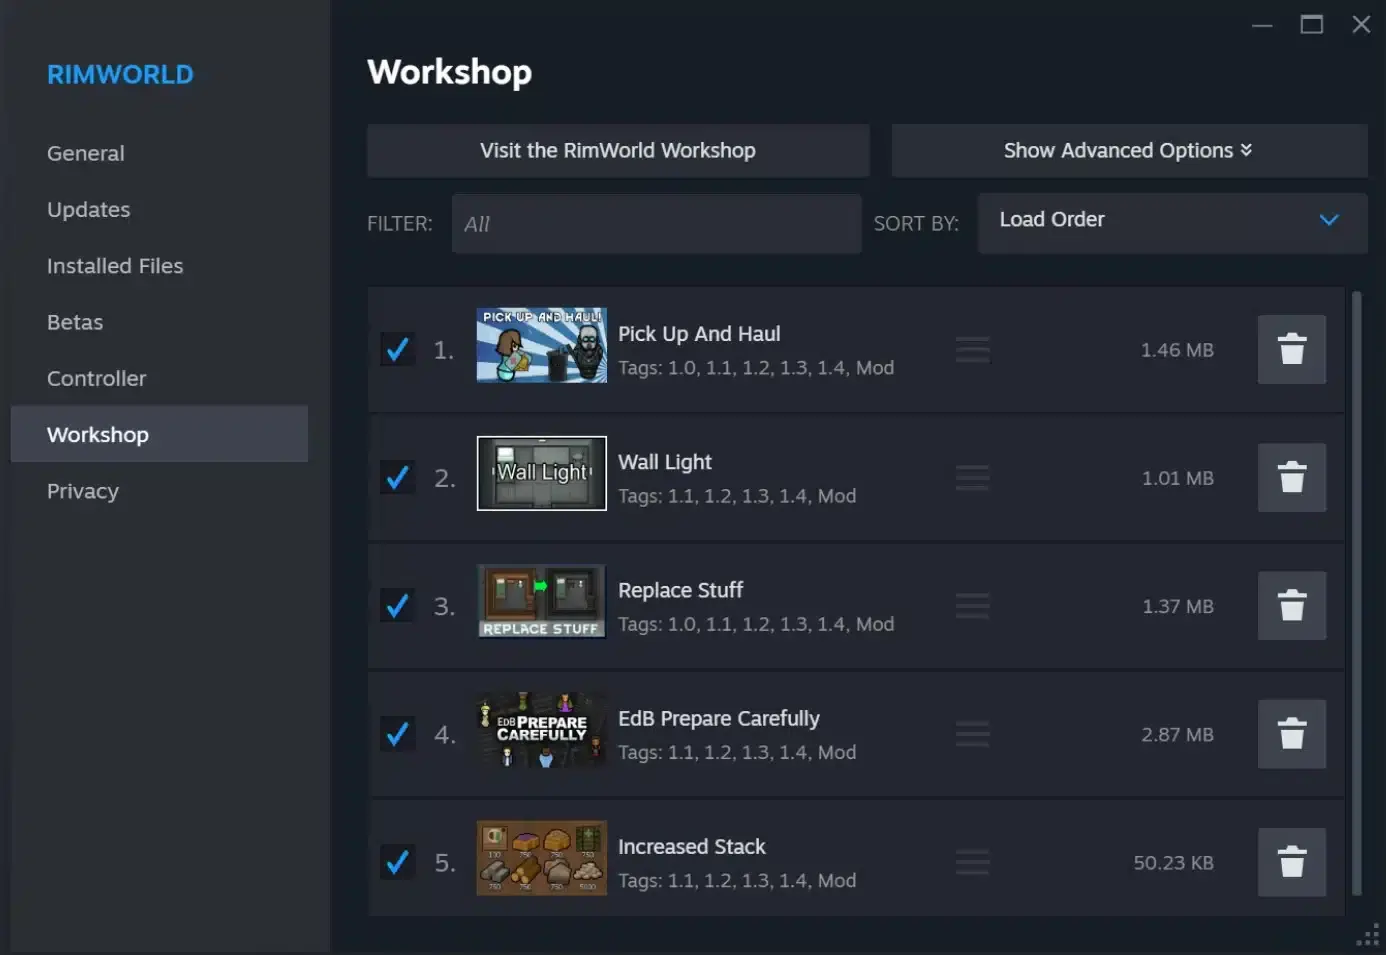Click the Wall Light title
Viewport: 1386px width, 955px height.
coord(665,462)
